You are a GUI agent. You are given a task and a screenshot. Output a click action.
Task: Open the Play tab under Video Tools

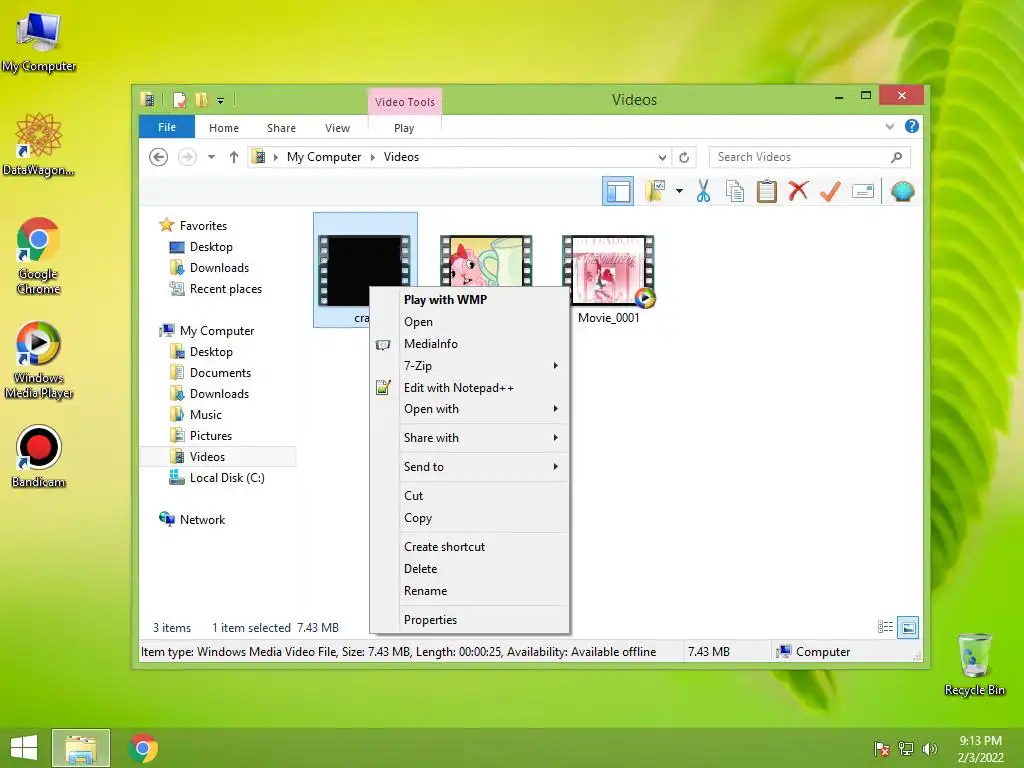click(x=404, y=128)
